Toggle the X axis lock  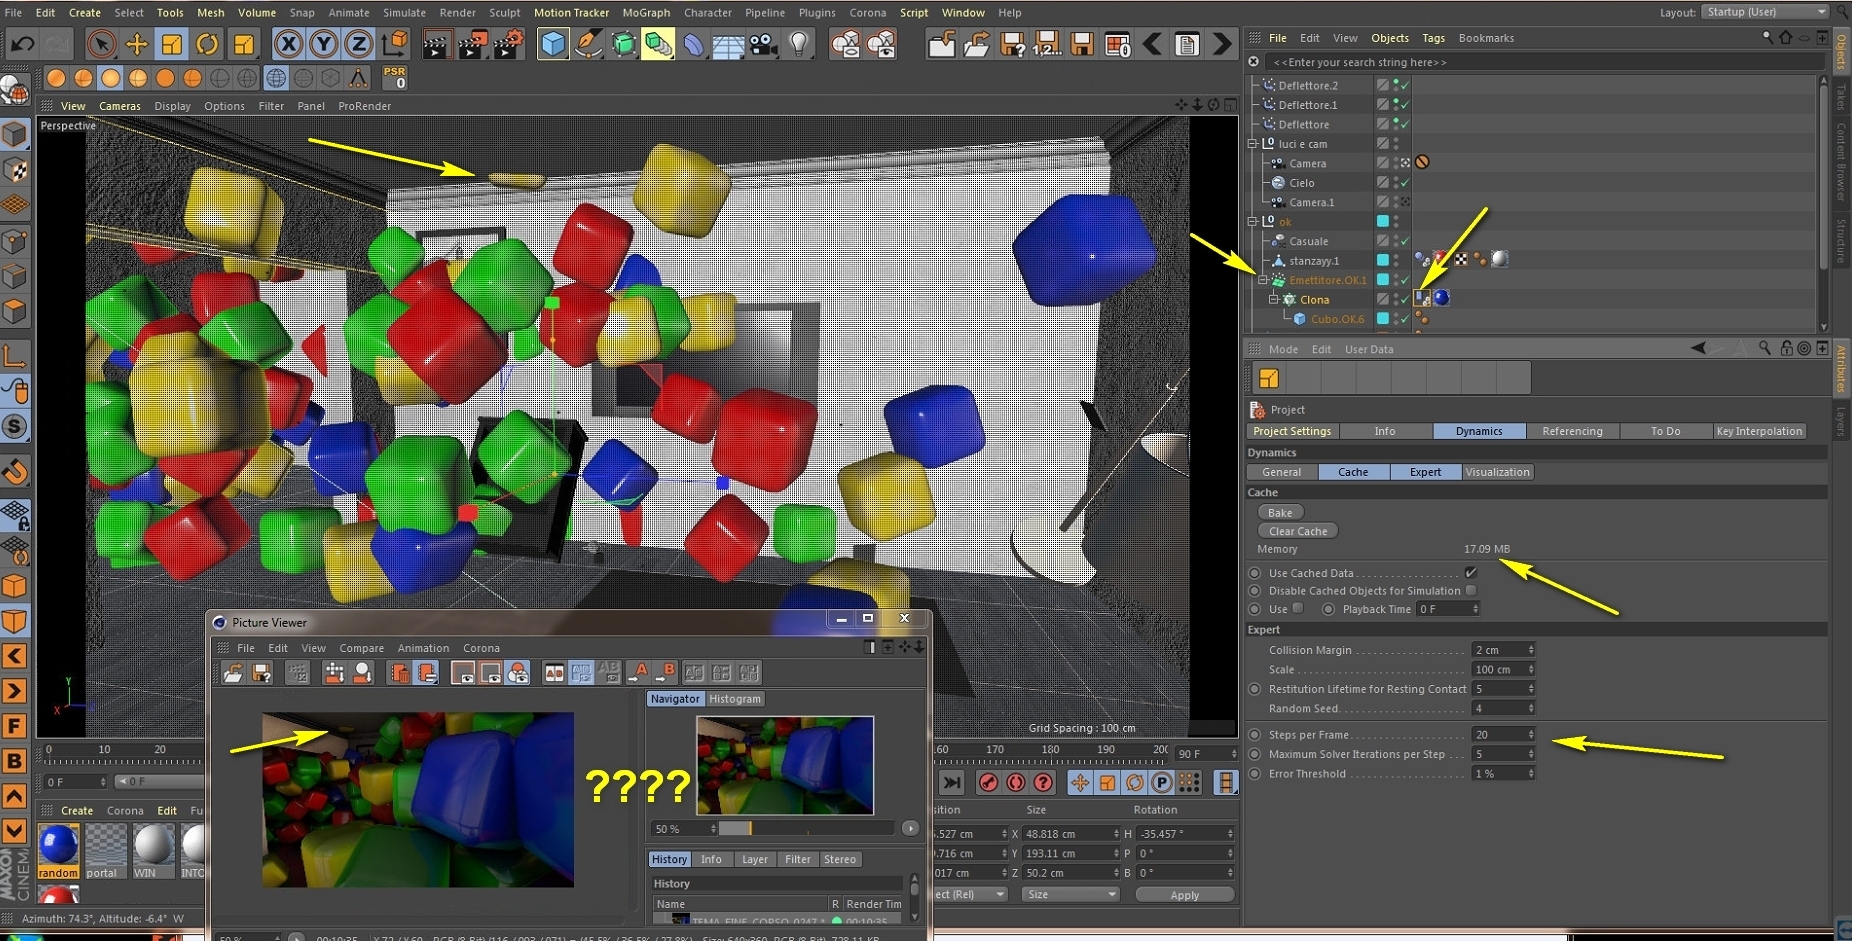288,44
